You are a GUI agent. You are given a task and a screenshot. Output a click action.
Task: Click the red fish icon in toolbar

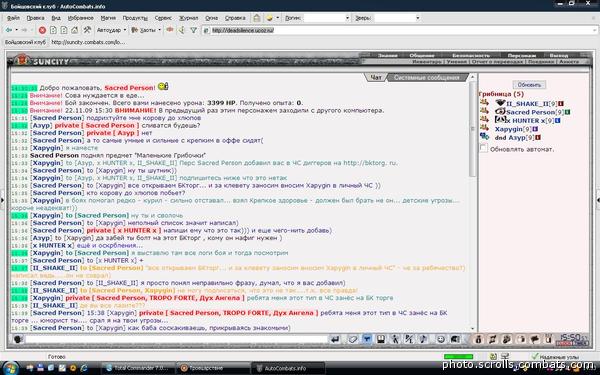170,29
